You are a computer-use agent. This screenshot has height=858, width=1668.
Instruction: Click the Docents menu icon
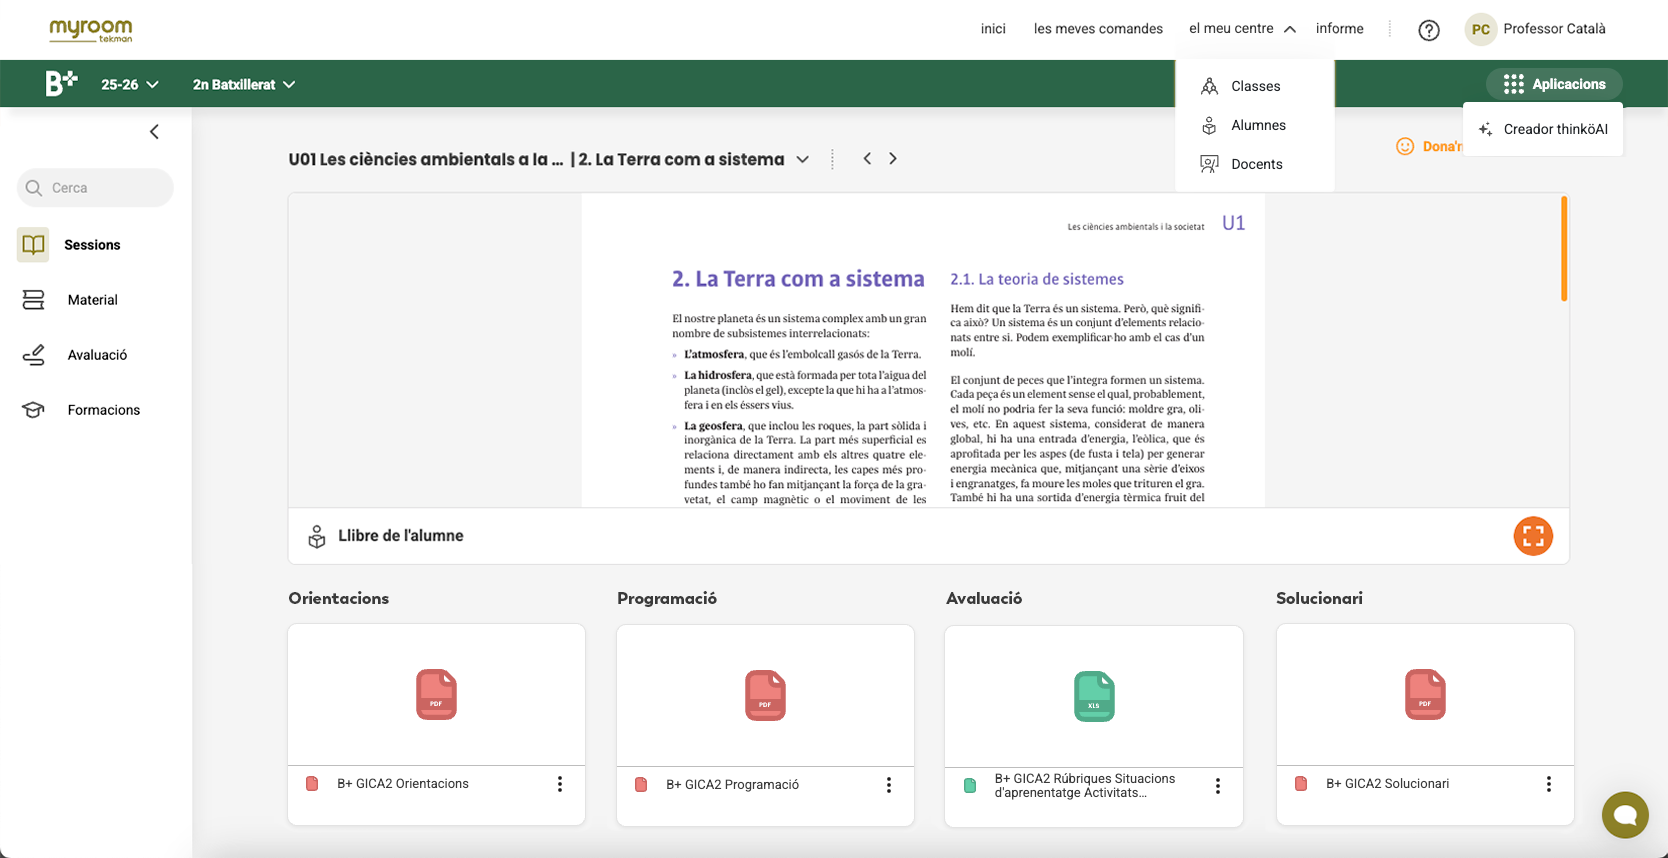[x=1210, y=164]
